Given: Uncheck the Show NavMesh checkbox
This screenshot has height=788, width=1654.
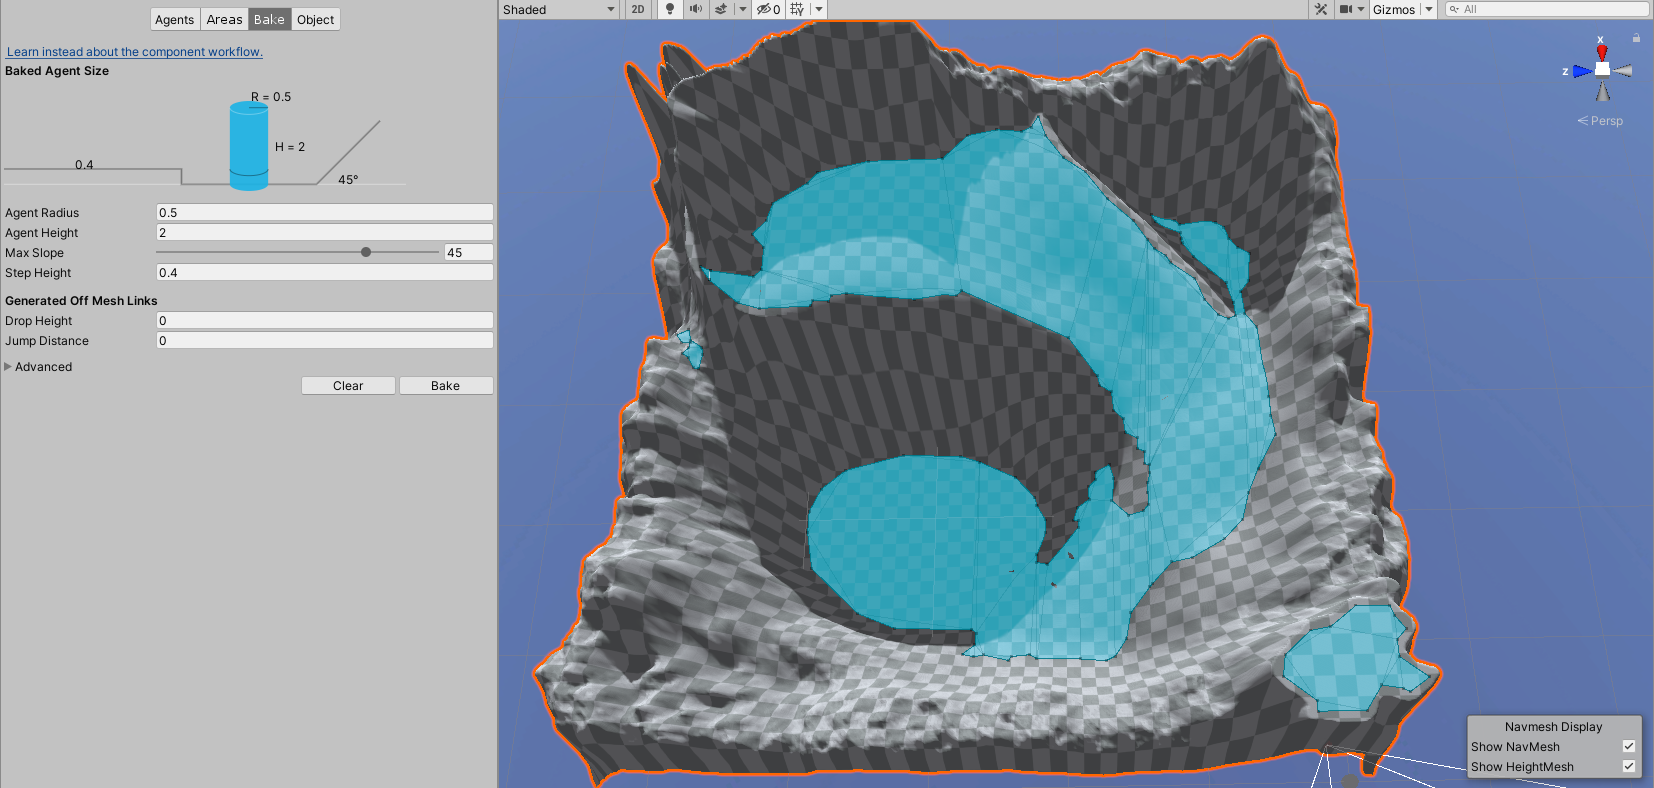Looking at the screenshot, I should coord(1628,746).
